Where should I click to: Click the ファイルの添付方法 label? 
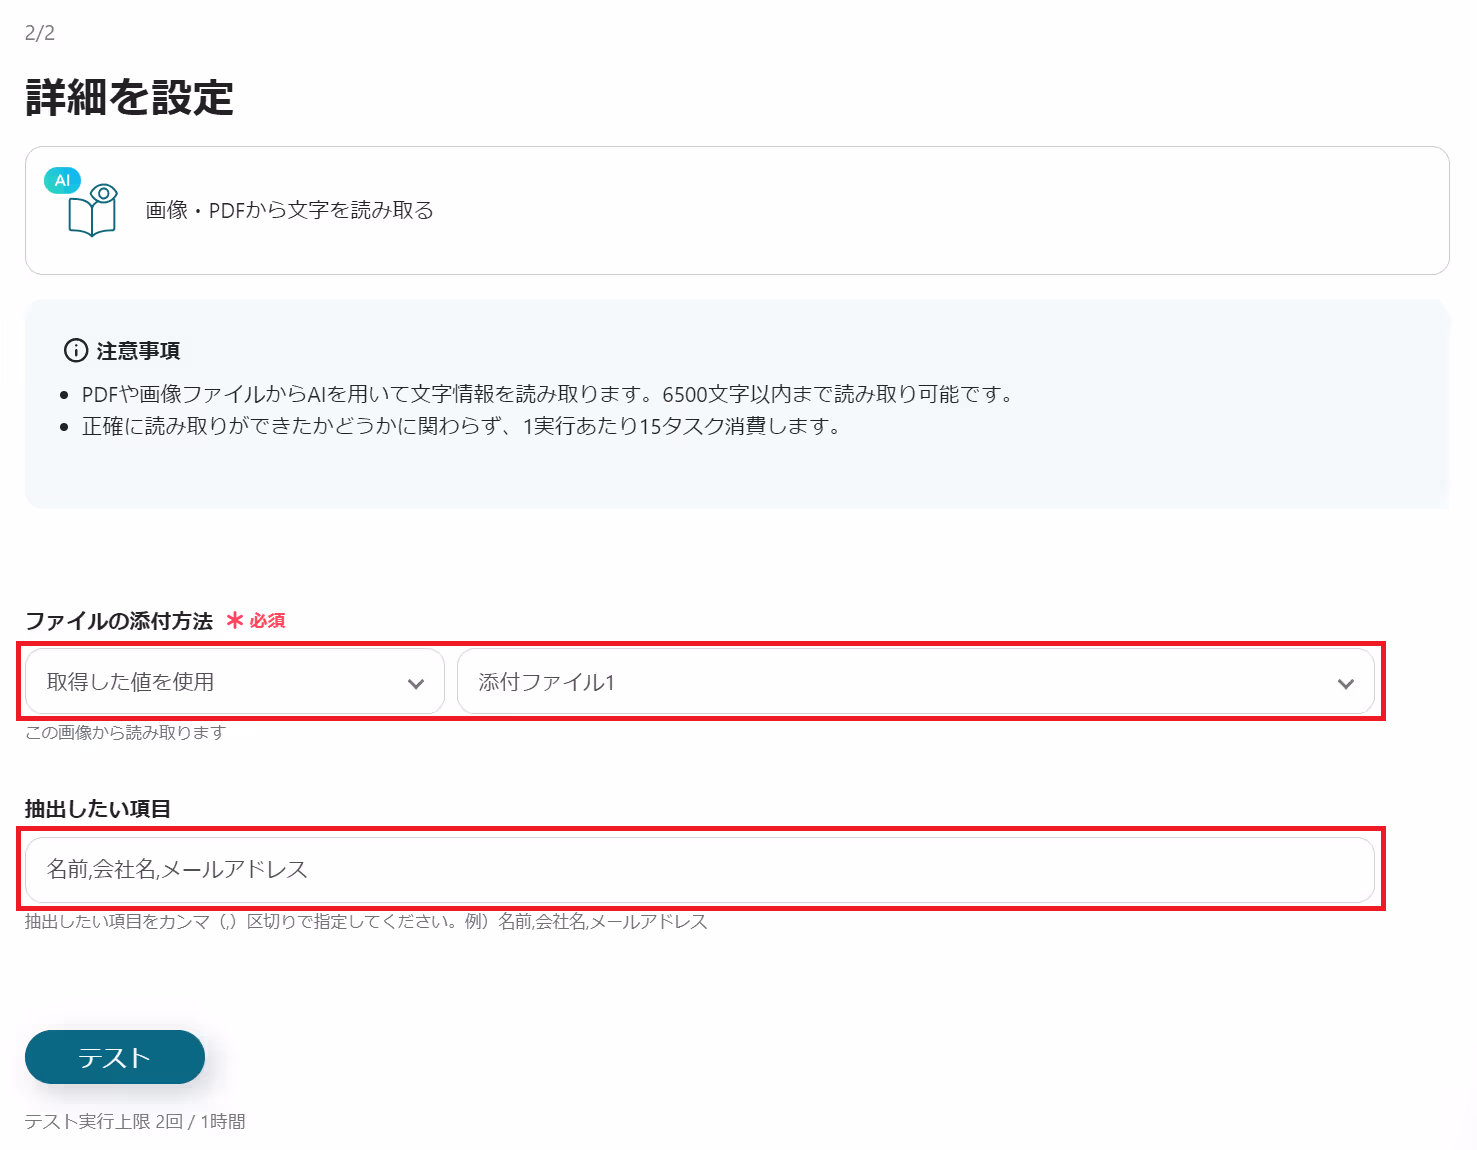[x=119, y=621]
